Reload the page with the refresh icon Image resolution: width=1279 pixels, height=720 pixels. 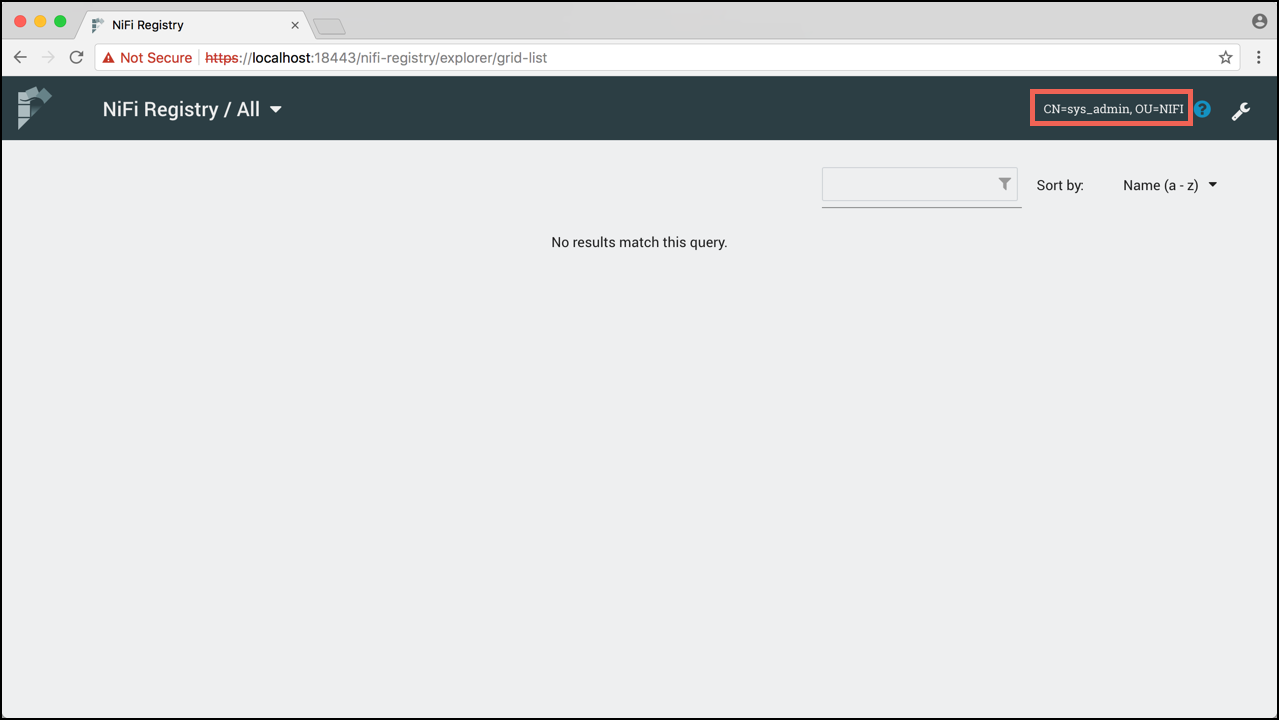[76, 57]
